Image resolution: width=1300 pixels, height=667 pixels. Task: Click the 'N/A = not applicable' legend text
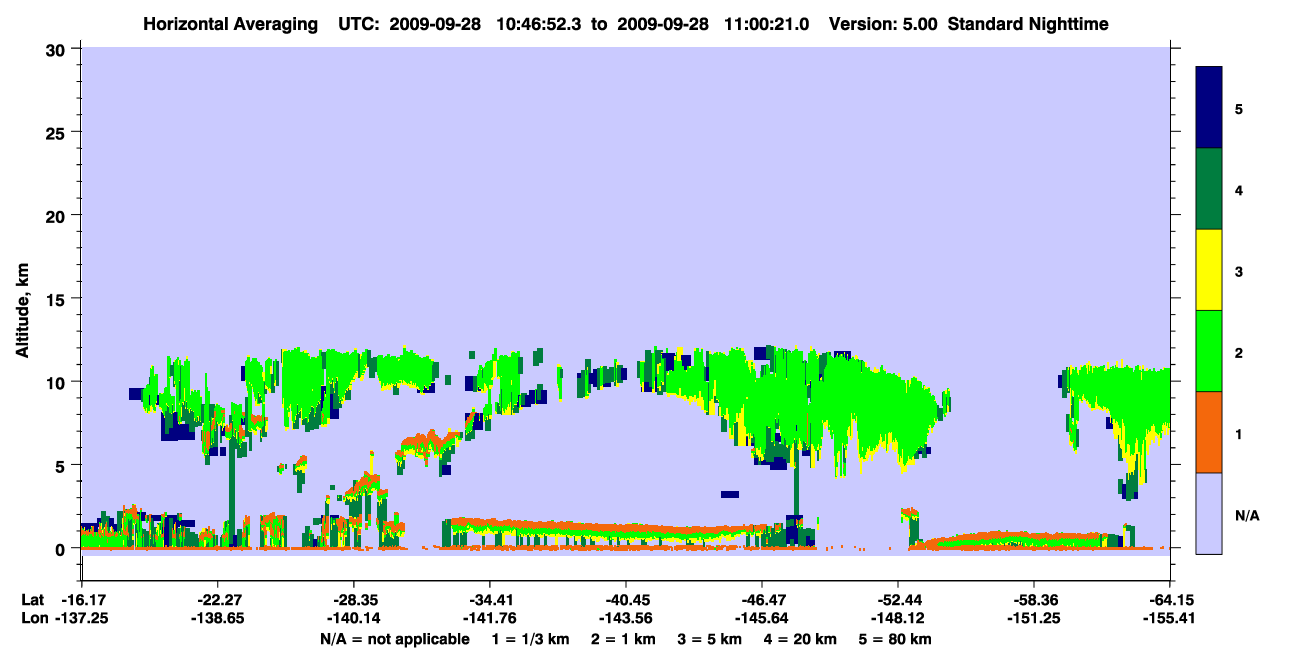tap(394, 639)
